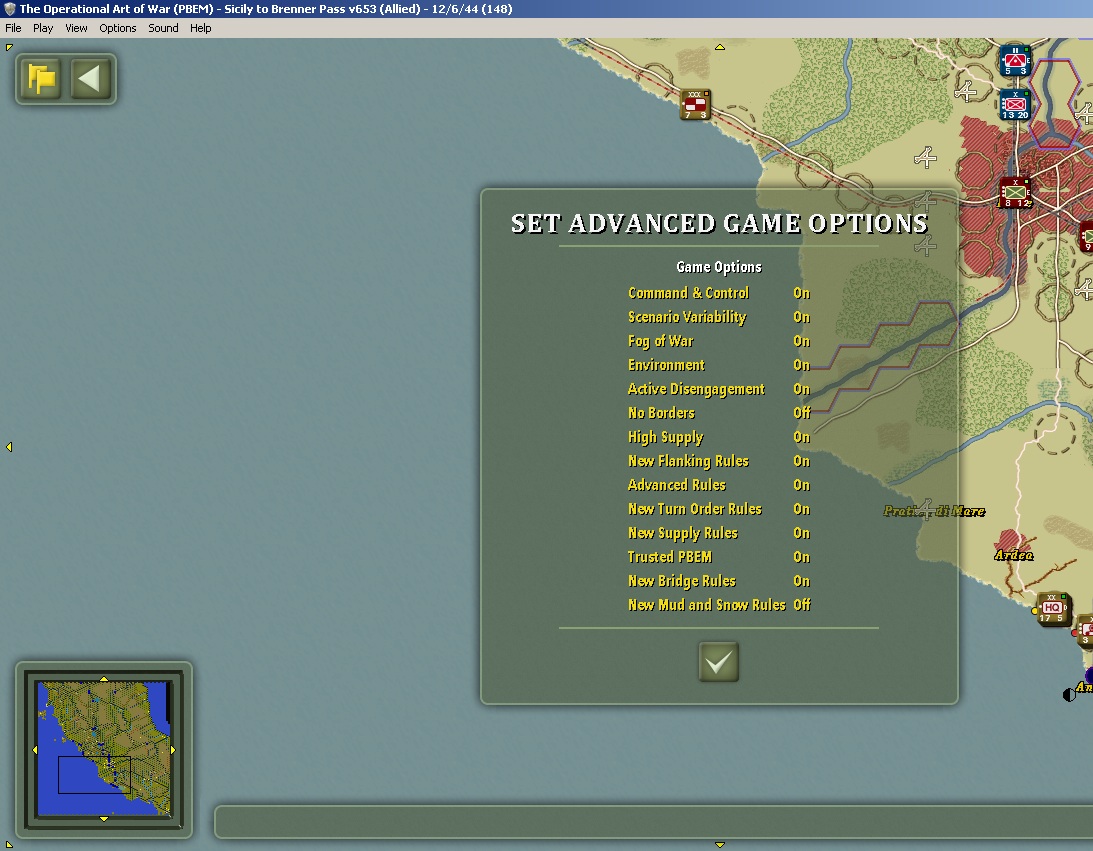Open the Help menu
Image resolution: width=1093 pixels, height=851 pixels.
pos(201,28)
